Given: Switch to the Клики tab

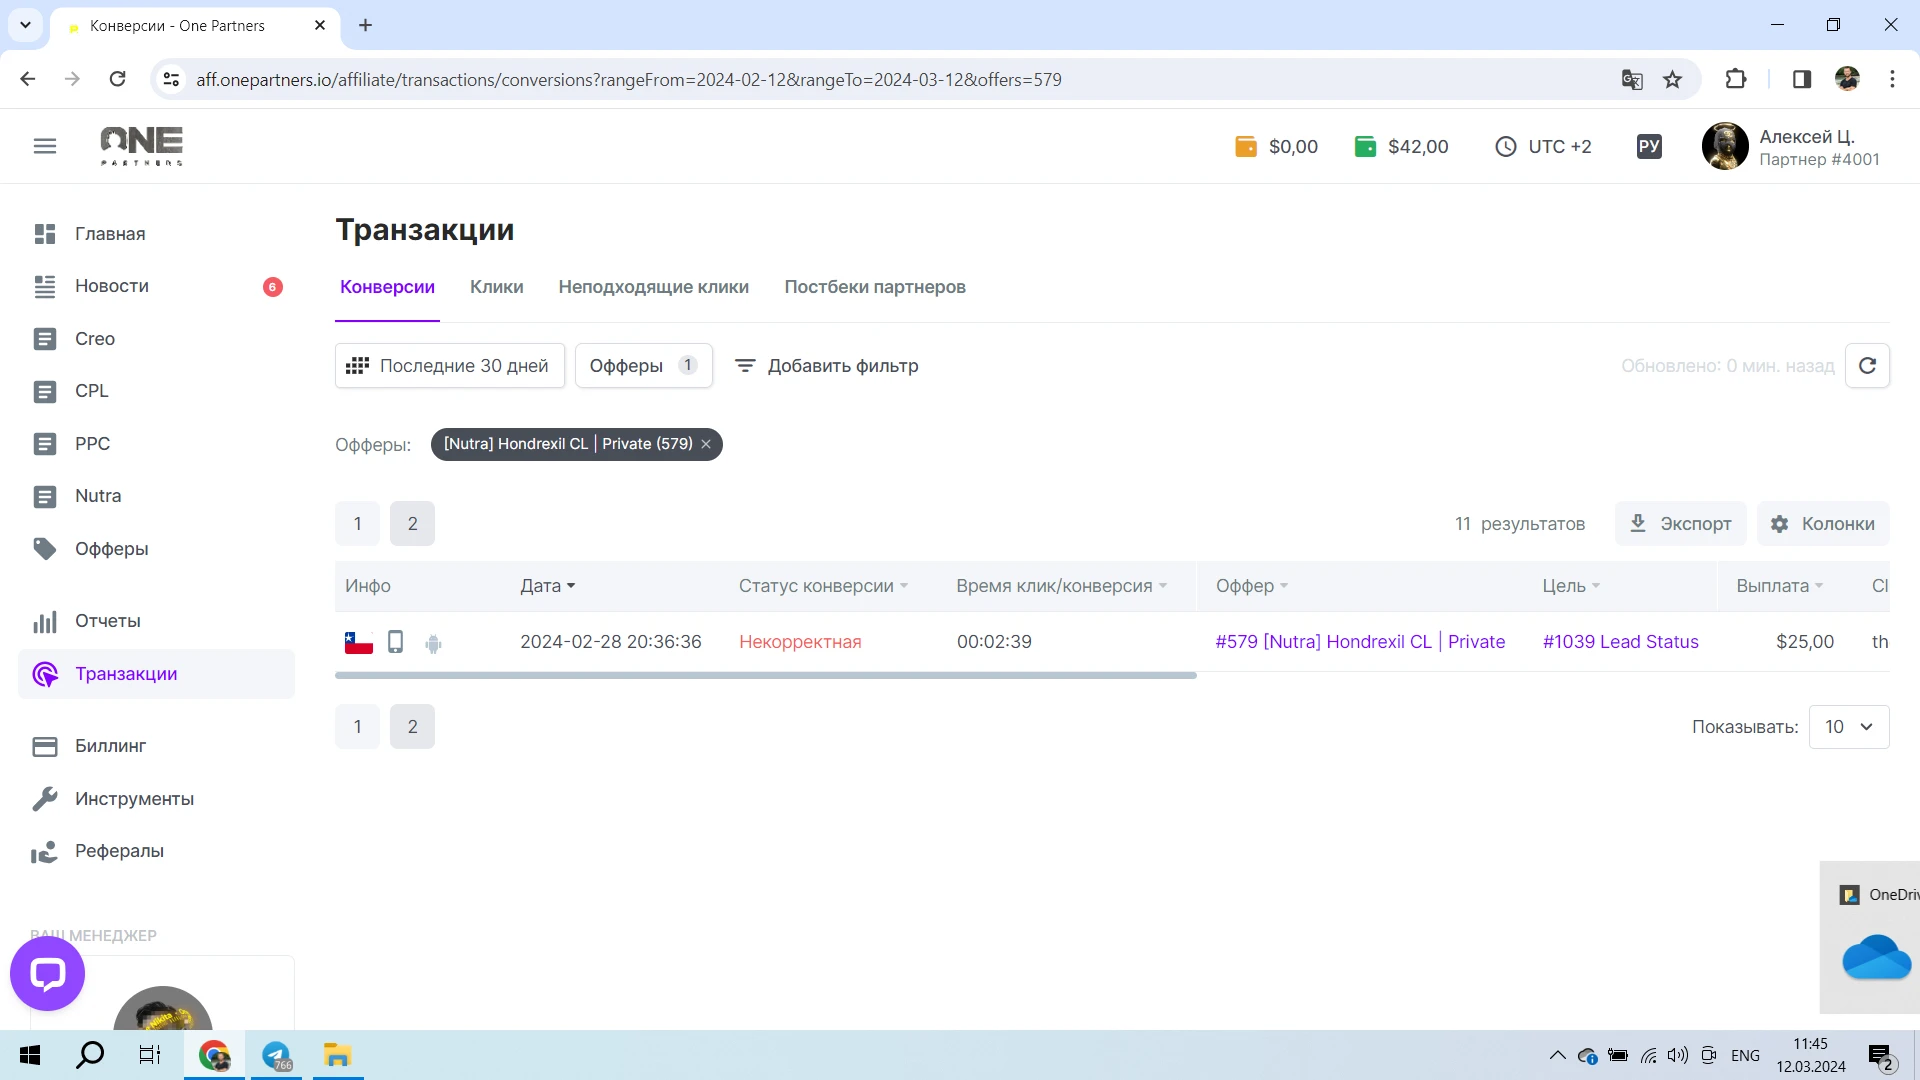Looking at the screenshot, I should (497, 287).
